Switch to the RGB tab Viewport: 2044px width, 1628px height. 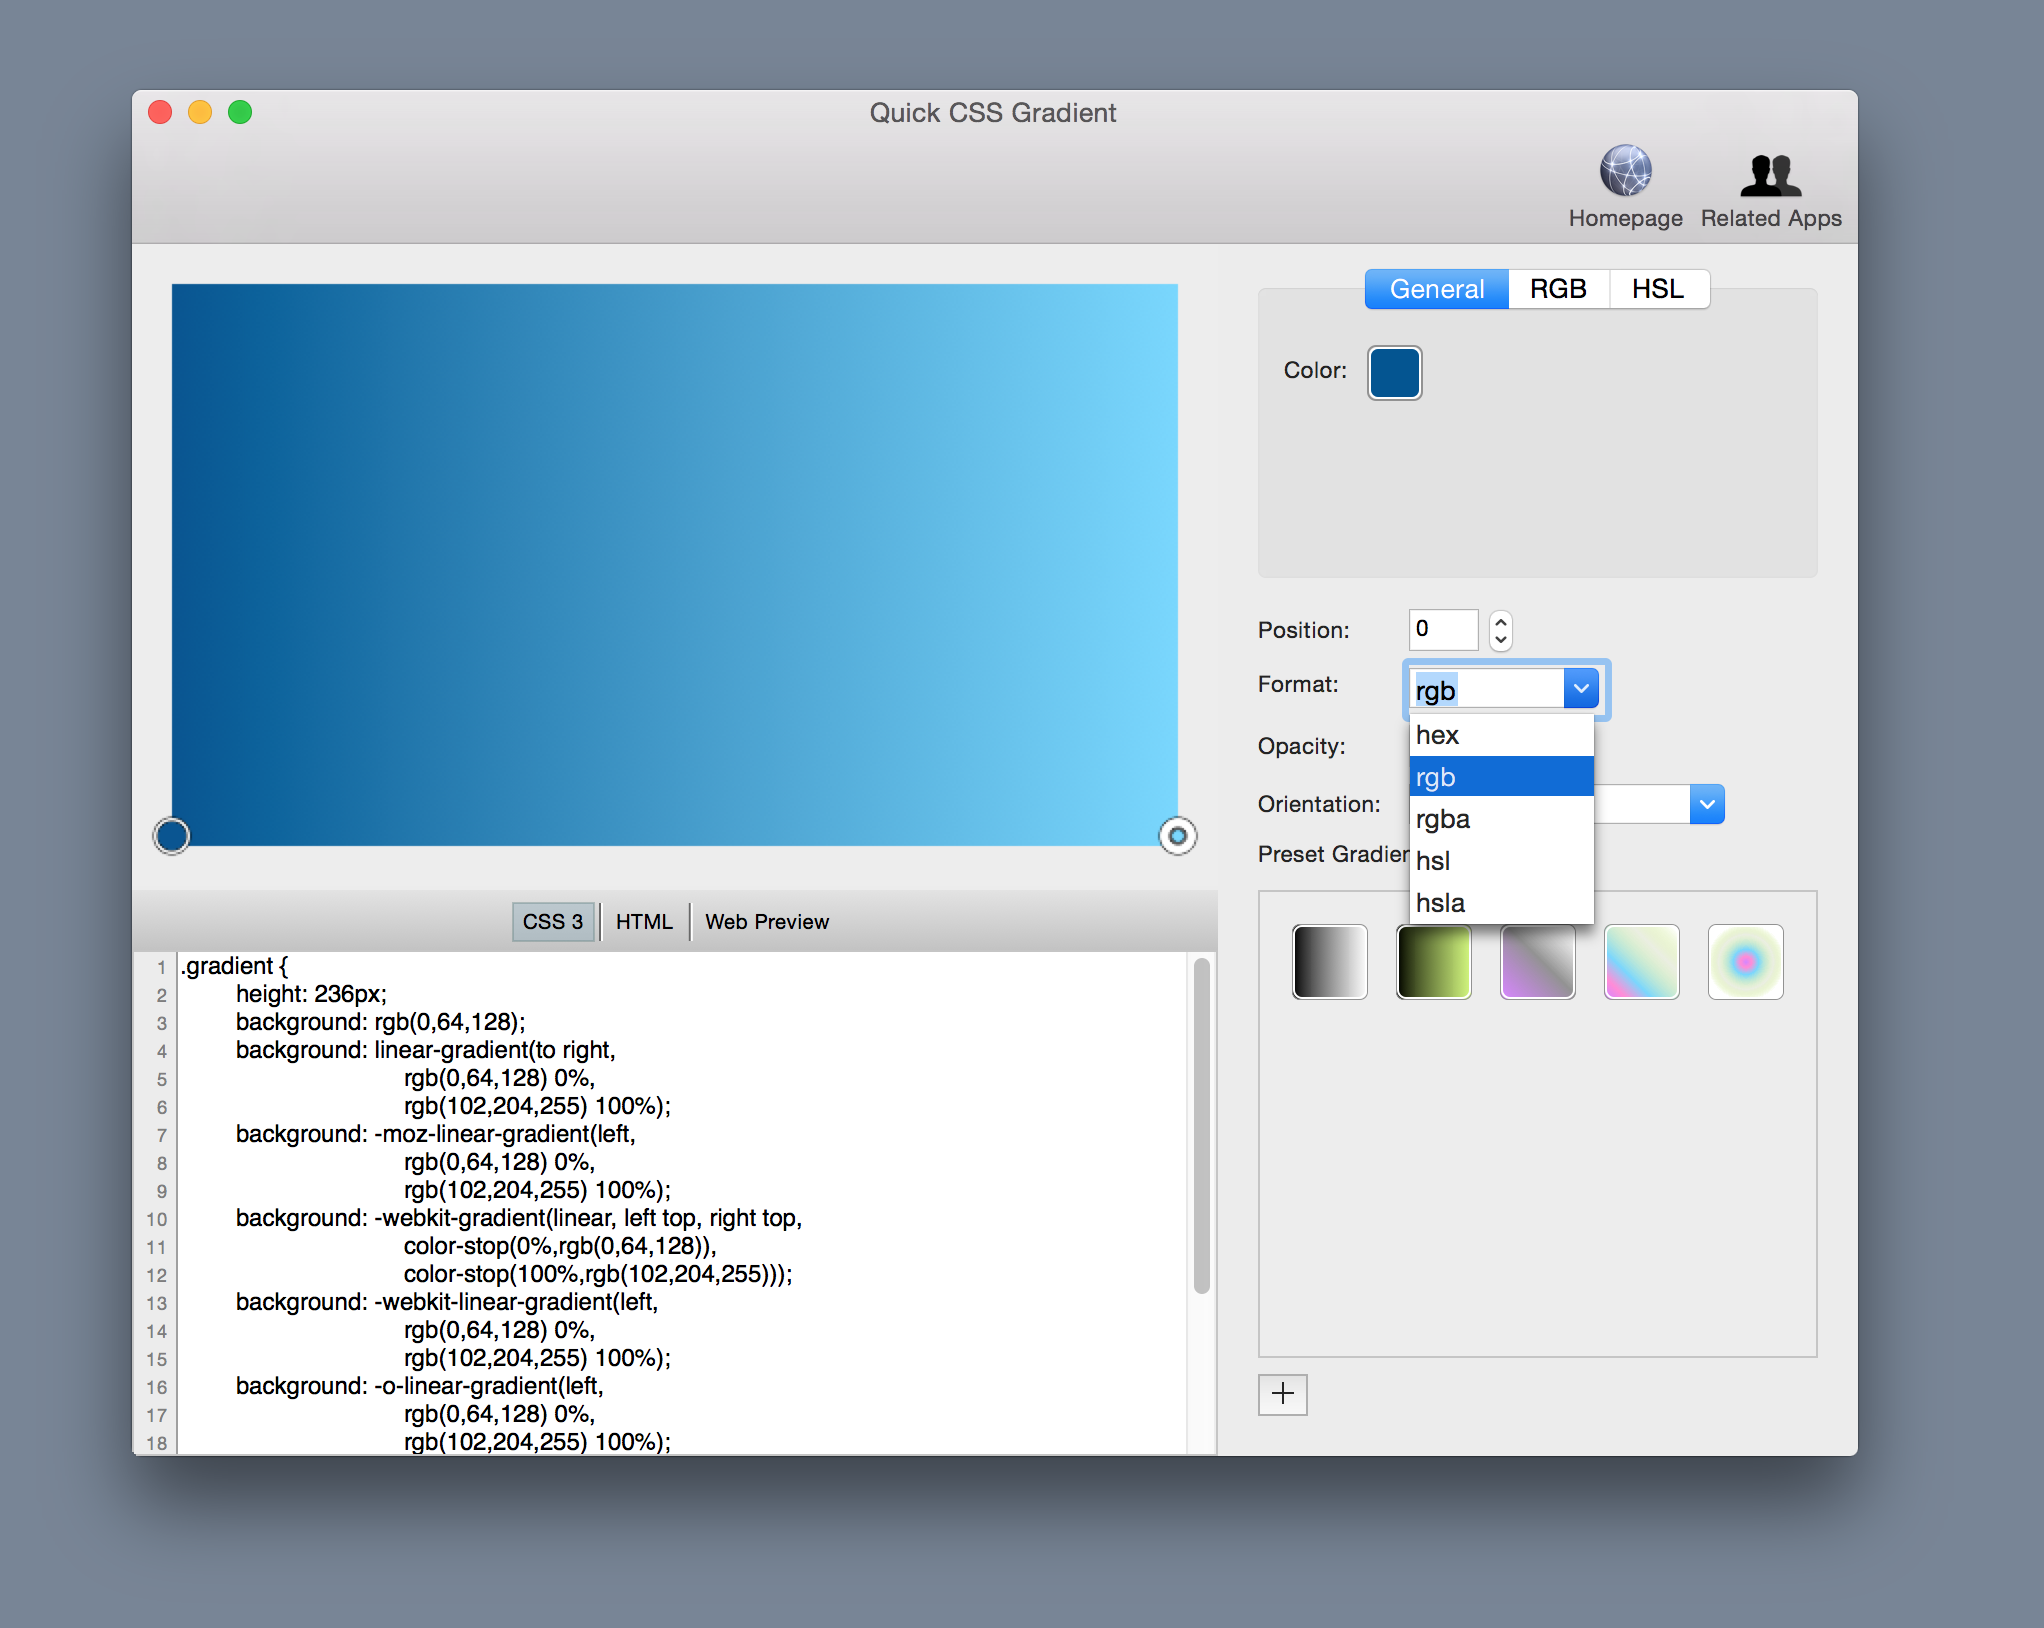coord(1558,290)
